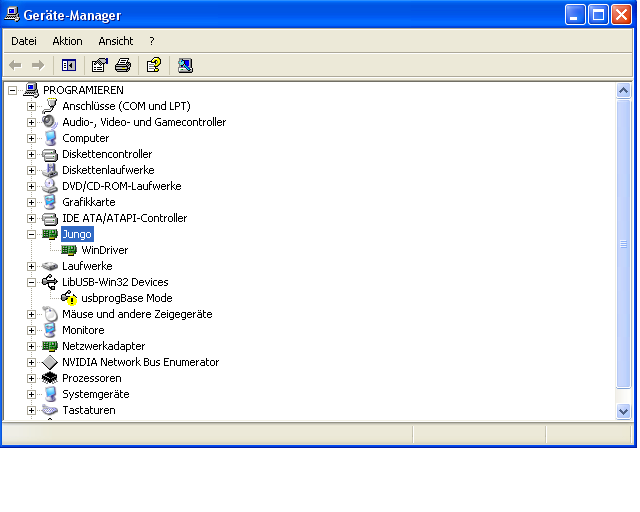Select Mäuse und andere Zeigegeräte label
This screenshot has width=640, height=512.
click(137, 314)
